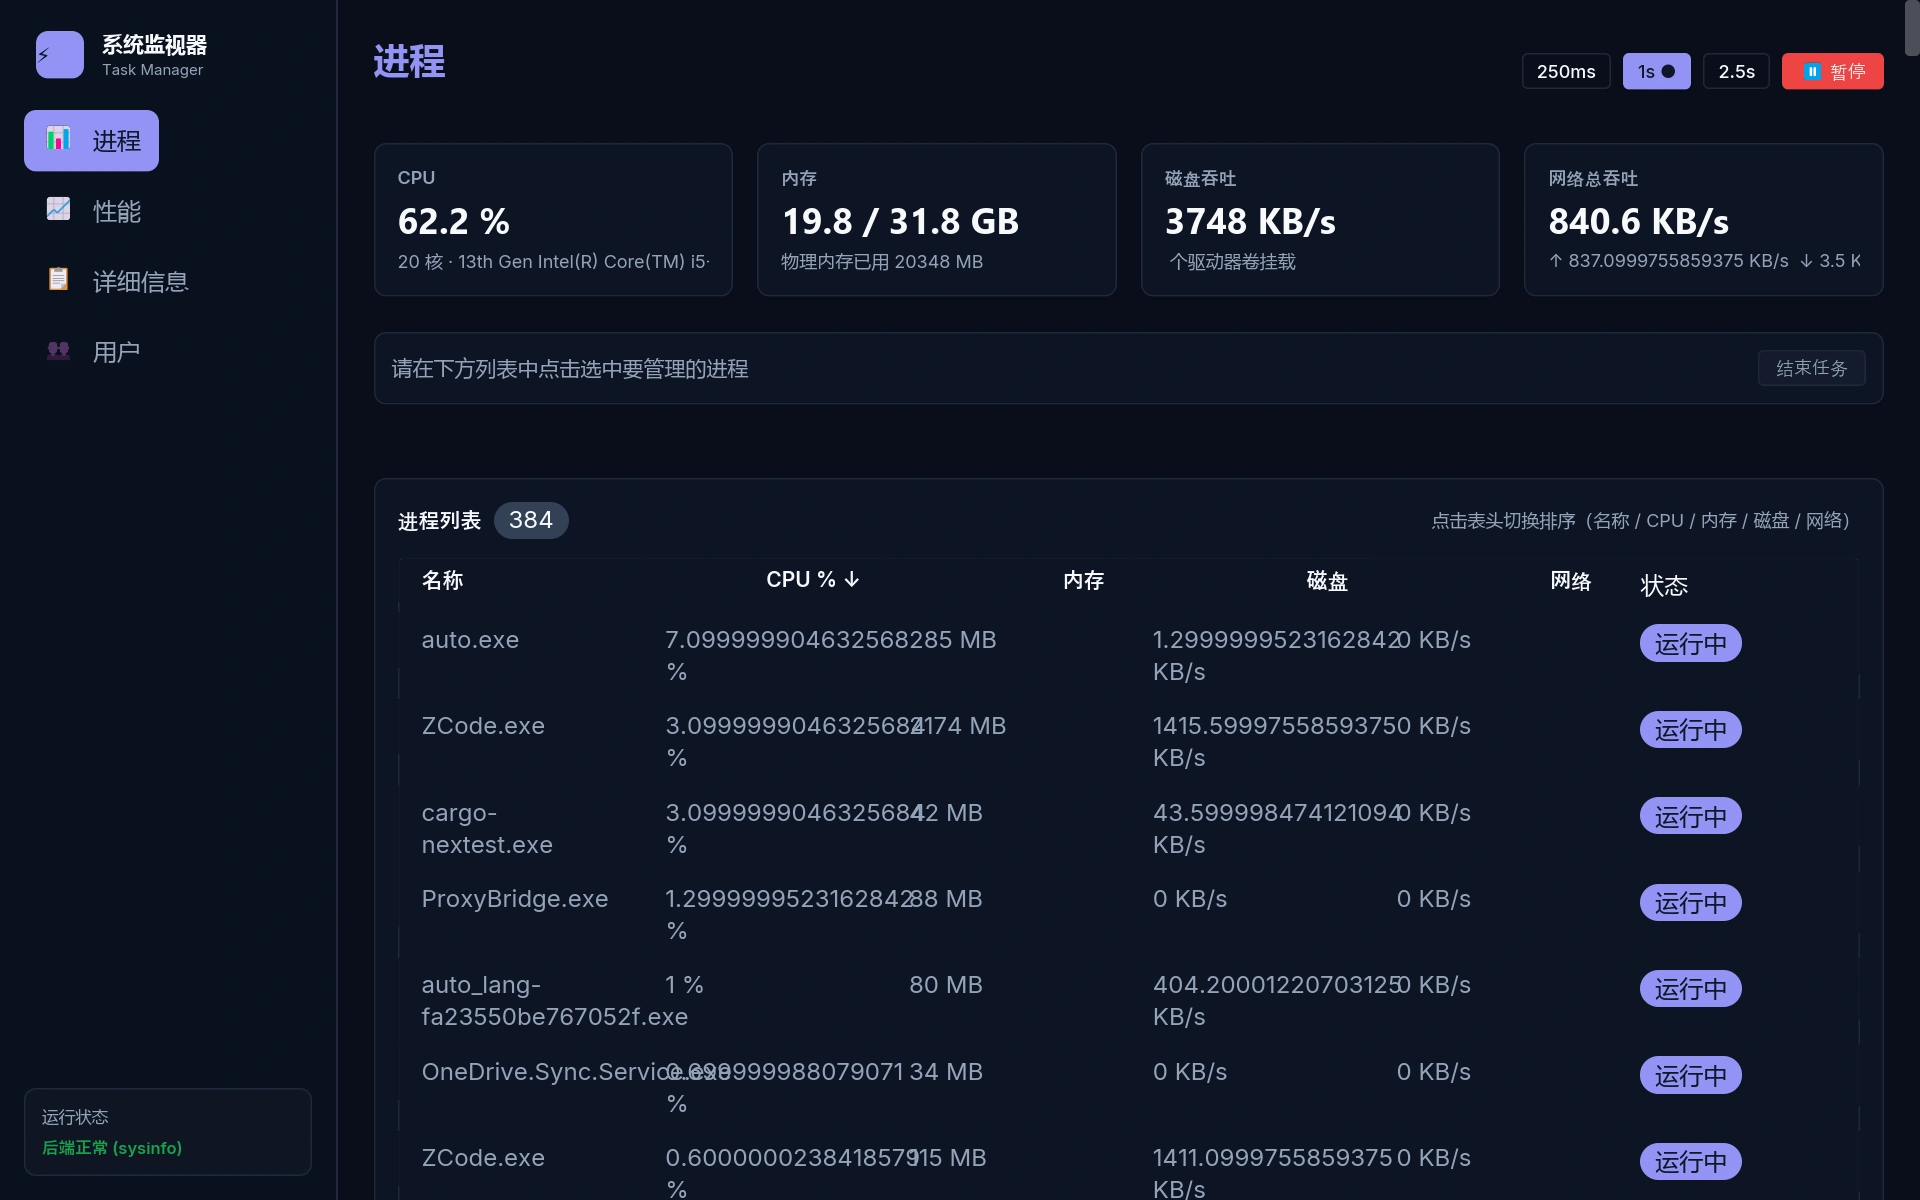Viewport: 1920px width, 1200px height.
Task: Set refresh interval to 250ms
Action: 1566,71
